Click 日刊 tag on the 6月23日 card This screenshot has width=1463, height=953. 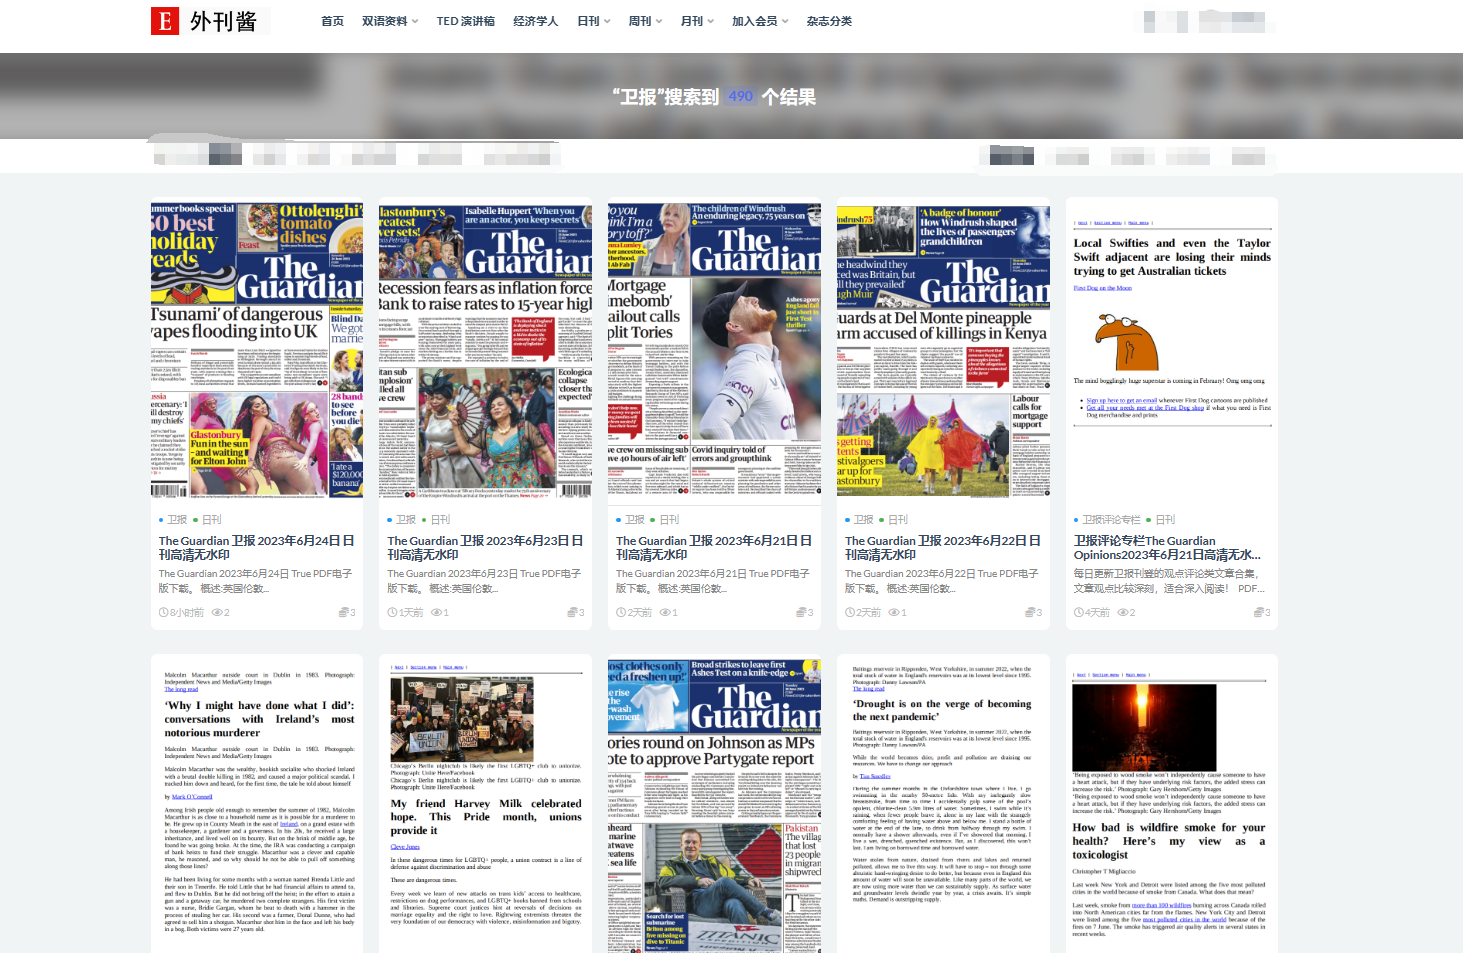click(x=441, y=520)
